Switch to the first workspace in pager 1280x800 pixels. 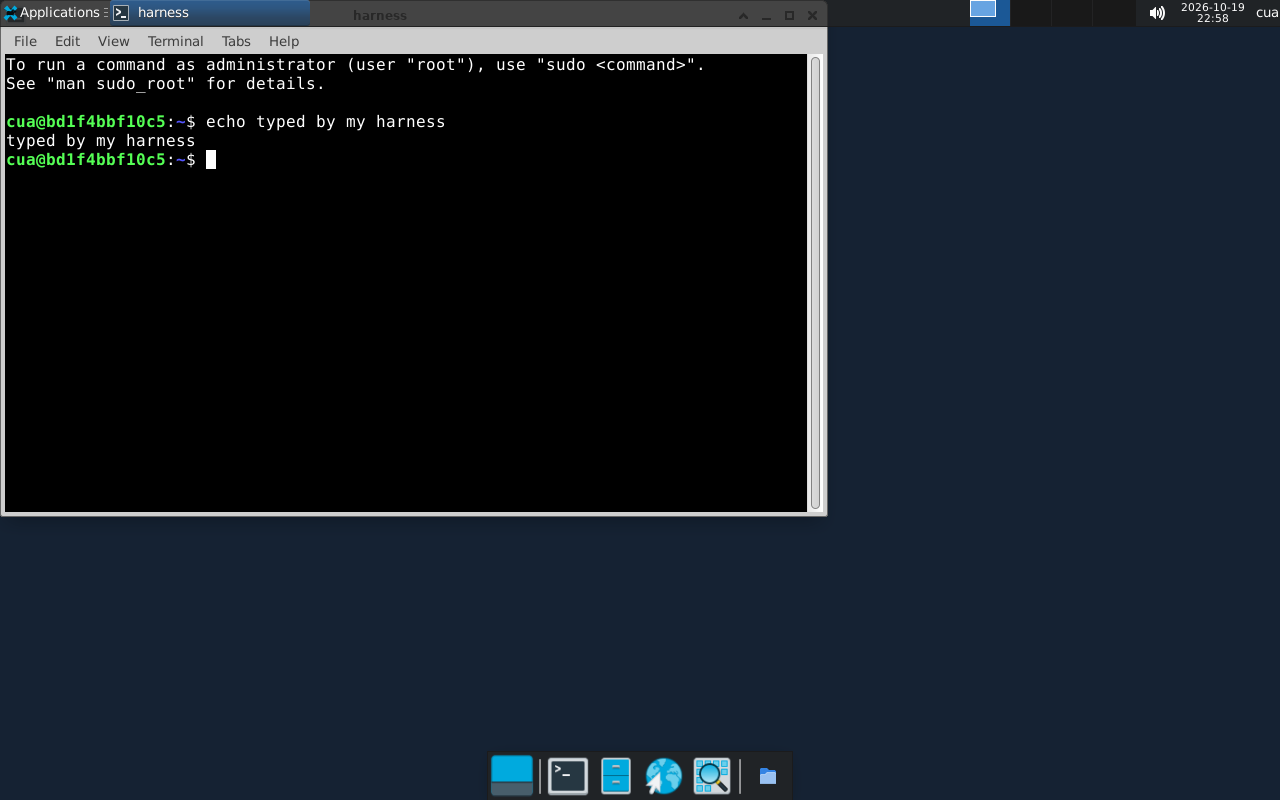(989, 13)
